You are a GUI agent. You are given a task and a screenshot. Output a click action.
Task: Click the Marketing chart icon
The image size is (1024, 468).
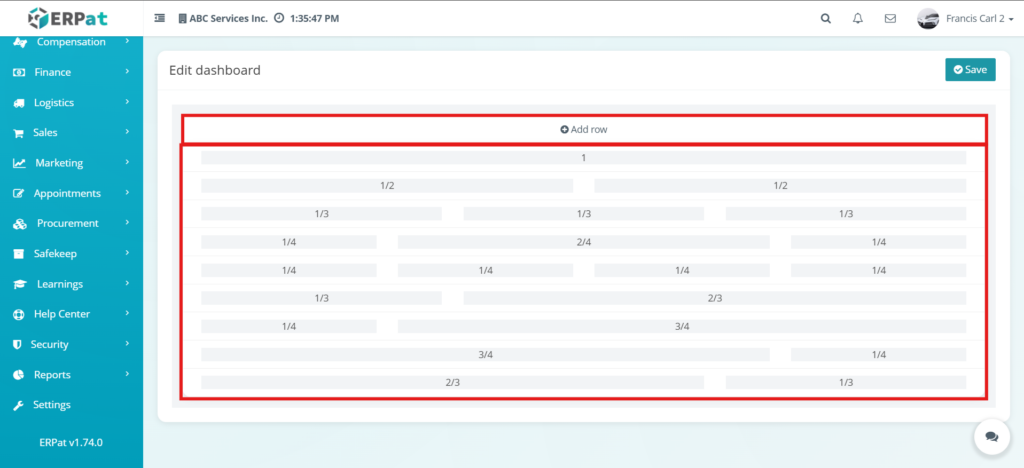pyautogui.click(x=20, y=163)
